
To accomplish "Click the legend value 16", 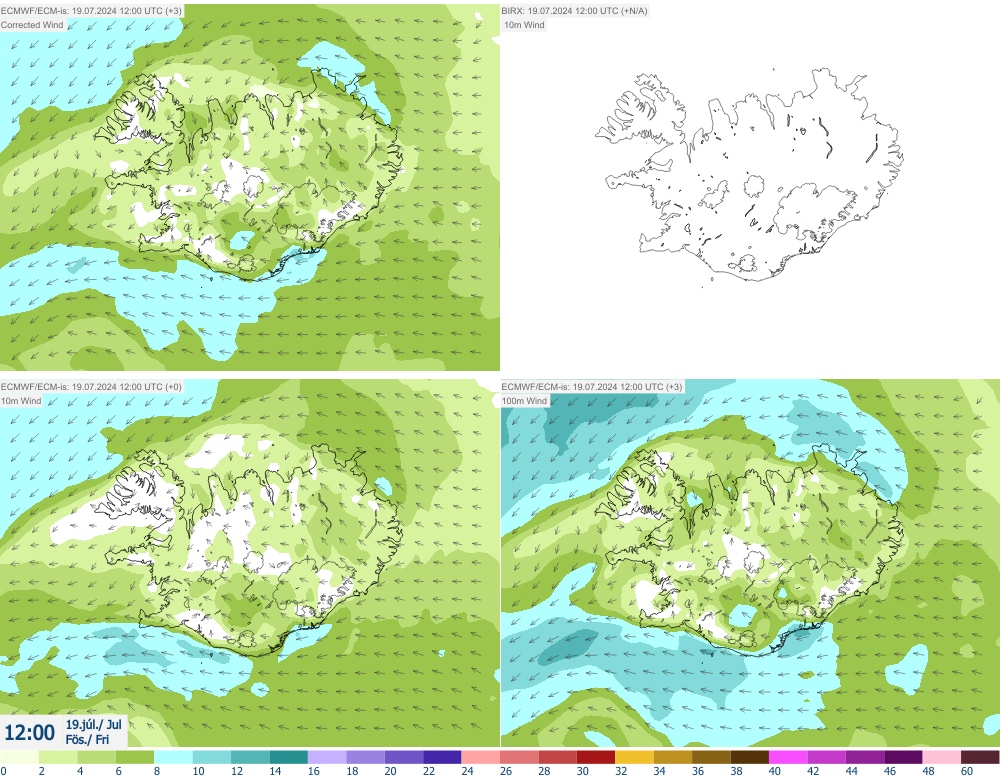I will (x=314, y=771).
